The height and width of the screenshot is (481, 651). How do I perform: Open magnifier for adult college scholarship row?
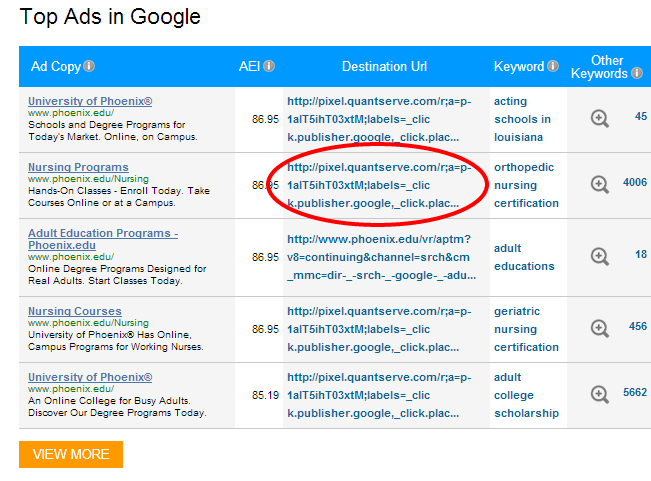pyautogui.click(x=600, y=395)
